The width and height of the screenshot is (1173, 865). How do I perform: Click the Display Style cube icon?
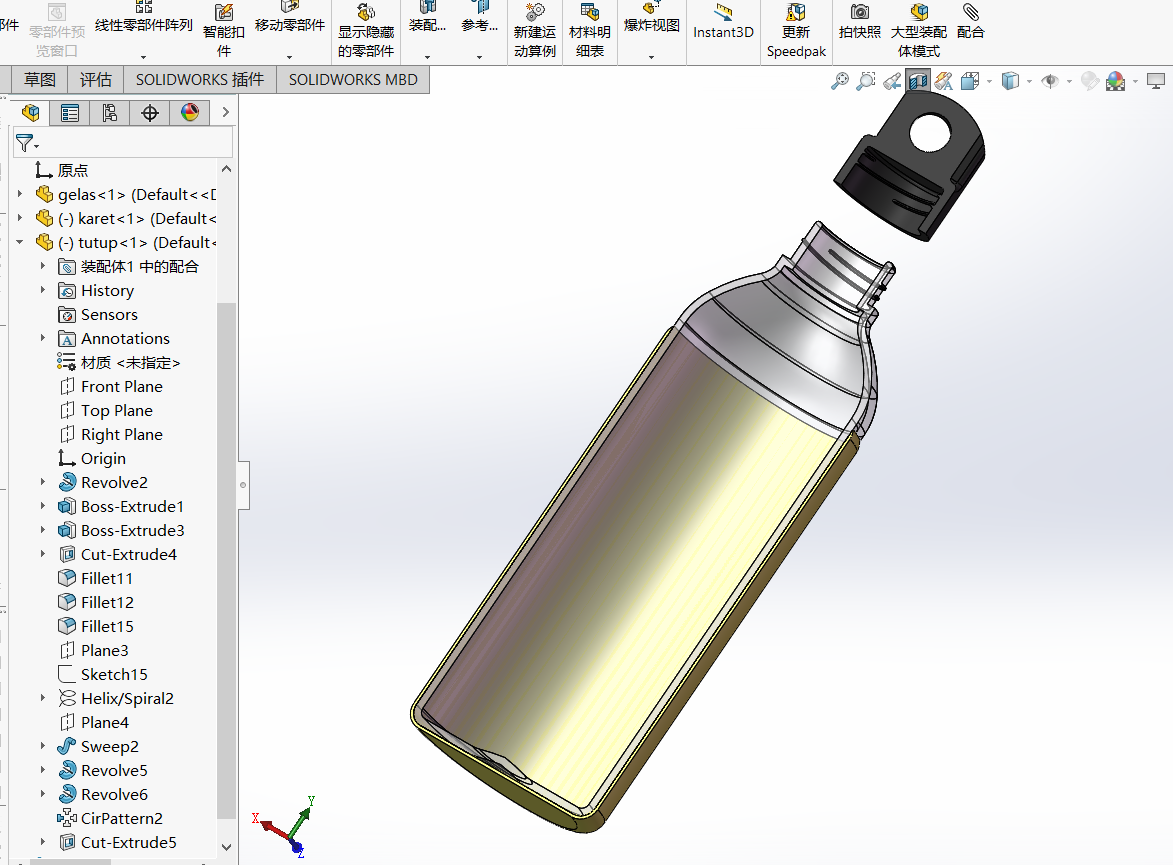(x=1010, y=81)
